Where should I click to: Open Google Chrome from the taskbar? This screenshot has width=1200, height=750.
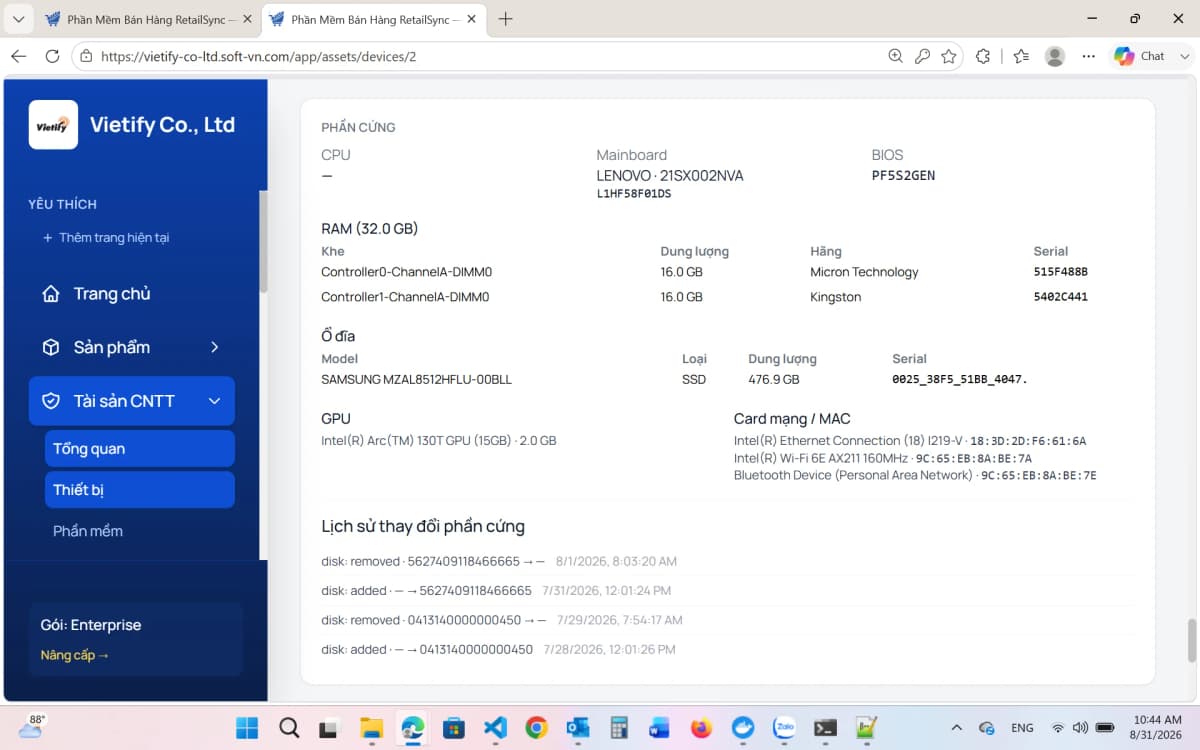coord(536,727)
